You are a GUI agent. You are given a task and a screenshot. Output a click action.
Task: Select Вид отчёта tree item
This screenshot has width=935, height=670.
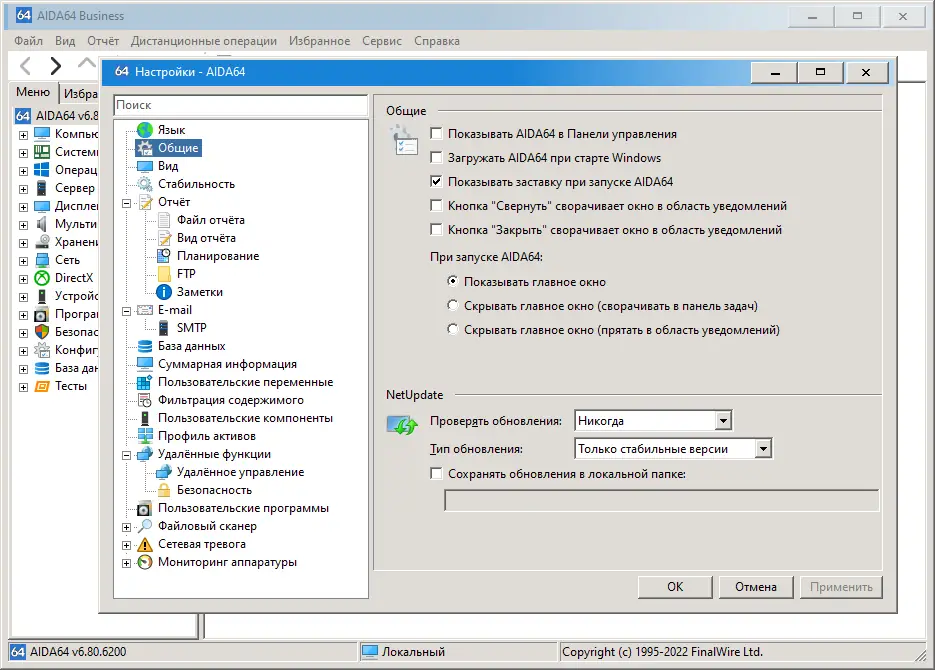pos(206,238)
